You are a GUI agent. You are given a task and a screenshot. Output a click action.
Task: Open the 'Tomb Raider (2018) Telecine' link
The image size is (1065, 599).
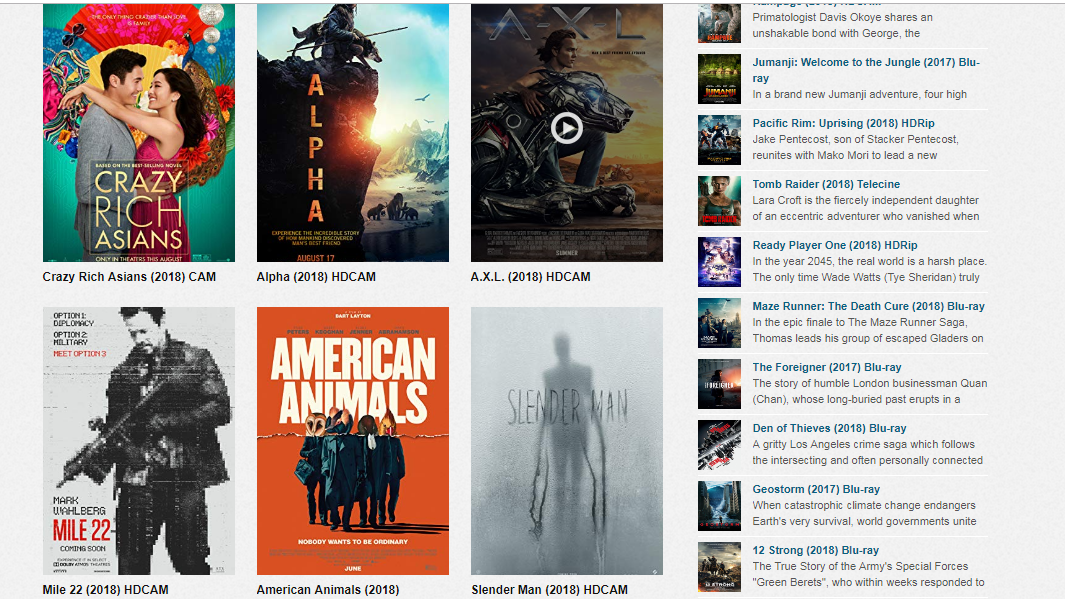(826, 184)
